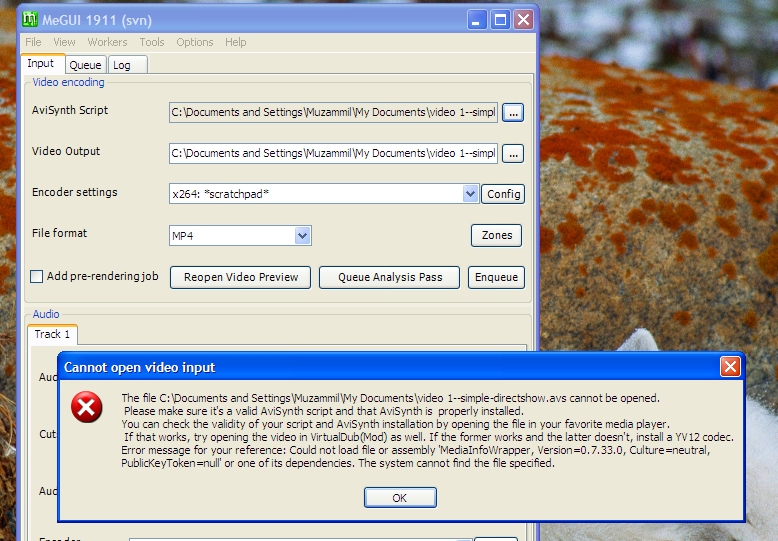Click the Audio group label
This screenshot has width=778, height=541.
[46, 314]
